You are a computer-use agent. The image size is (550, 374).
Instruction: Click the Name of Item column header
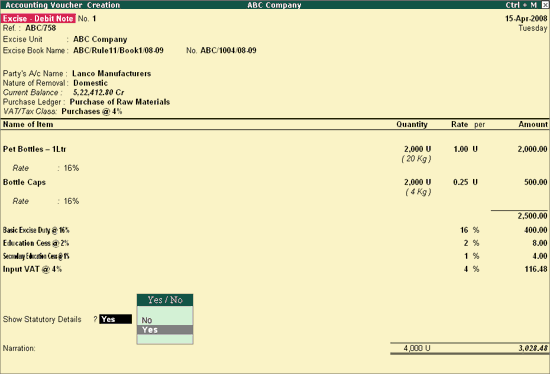point(28,124)
